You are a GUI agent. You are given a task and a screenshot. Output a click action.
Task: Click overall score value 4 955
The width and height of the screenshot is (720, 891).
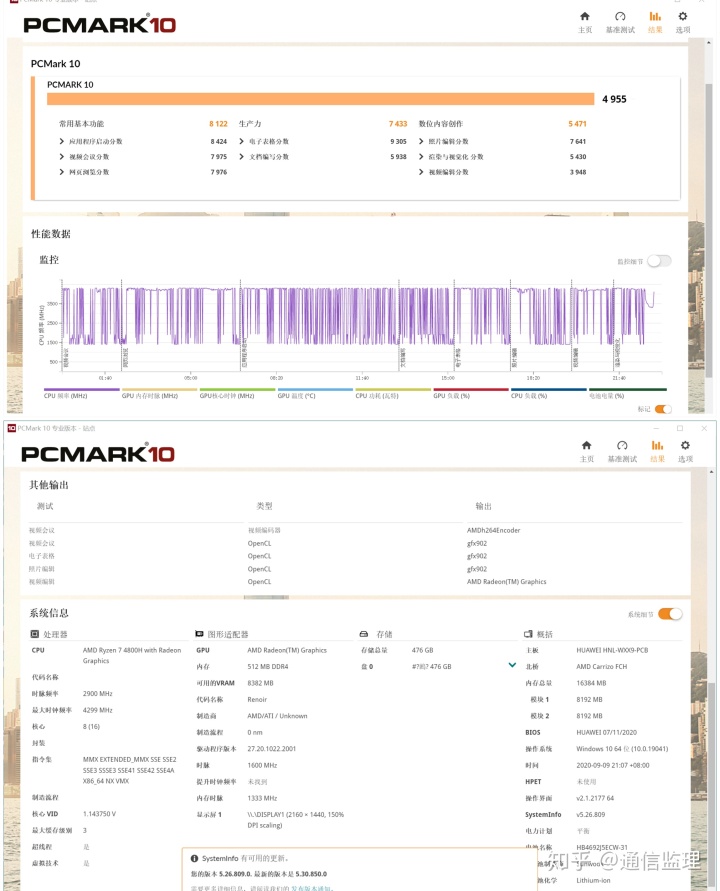pyautogui.click(x=614, y=99)
